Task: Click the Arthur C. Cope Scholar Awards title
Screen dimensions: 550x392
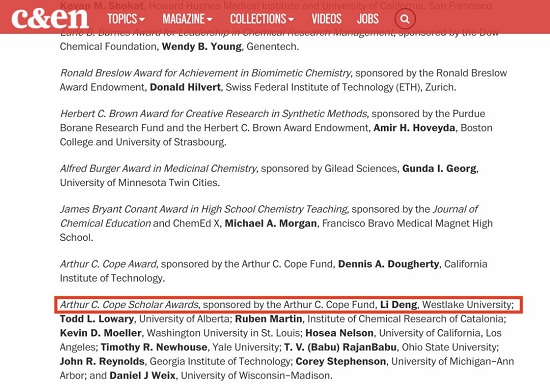Action: click(129, 305)
